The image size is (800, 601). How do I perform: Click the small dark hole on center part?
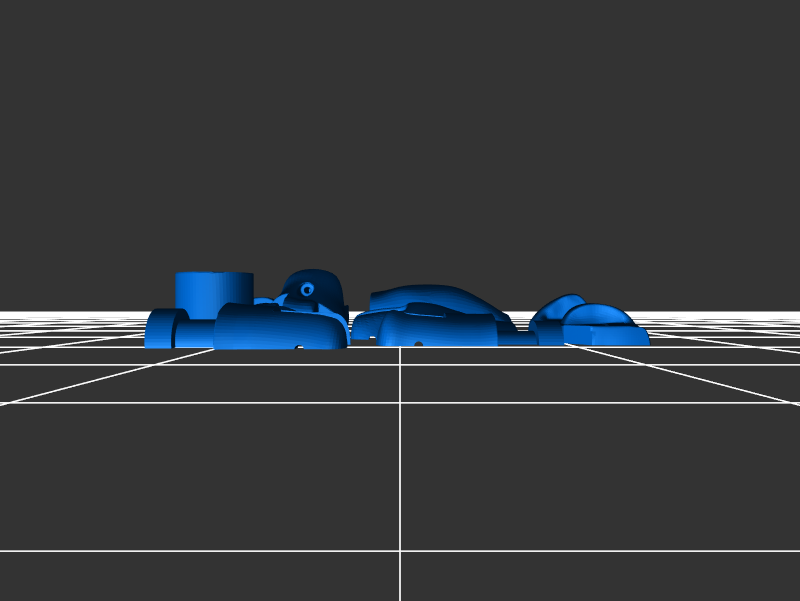coord(418,344)
